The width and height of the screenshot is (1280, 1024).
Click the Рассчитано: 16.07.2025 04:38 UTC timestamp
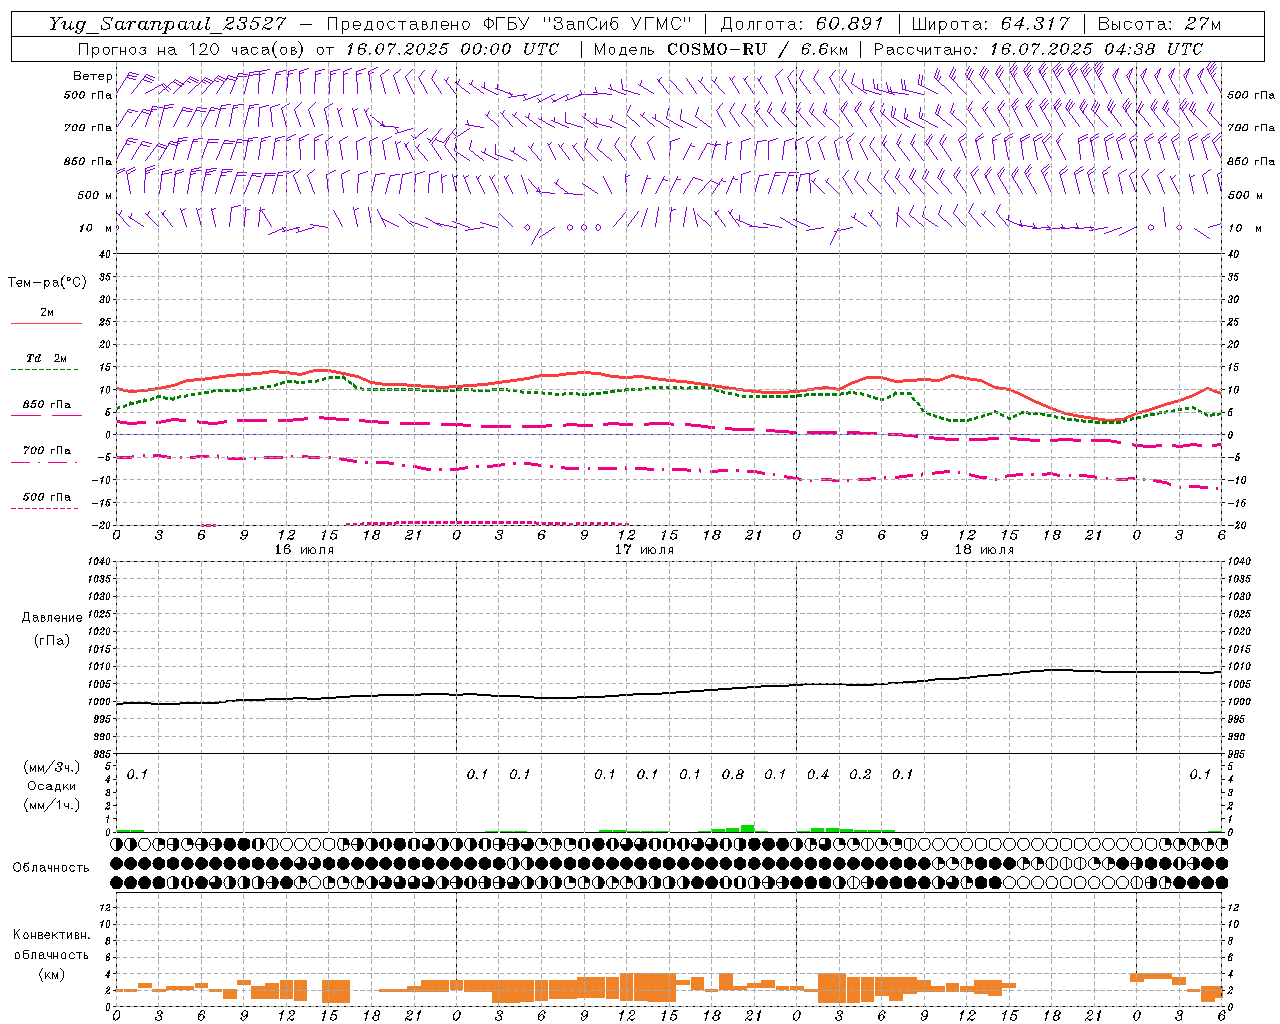pos(1038,48)
